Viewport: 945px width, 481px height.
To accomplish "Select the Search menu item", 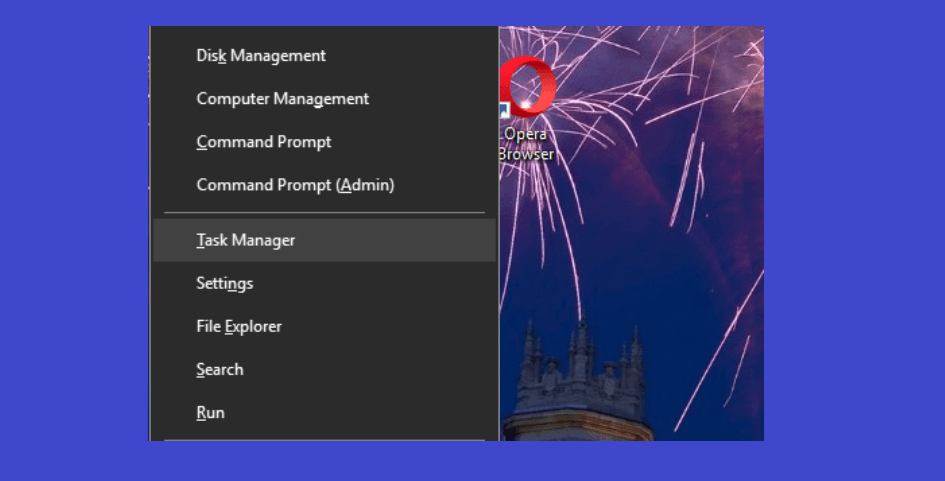I will click(x=324, y=369).
